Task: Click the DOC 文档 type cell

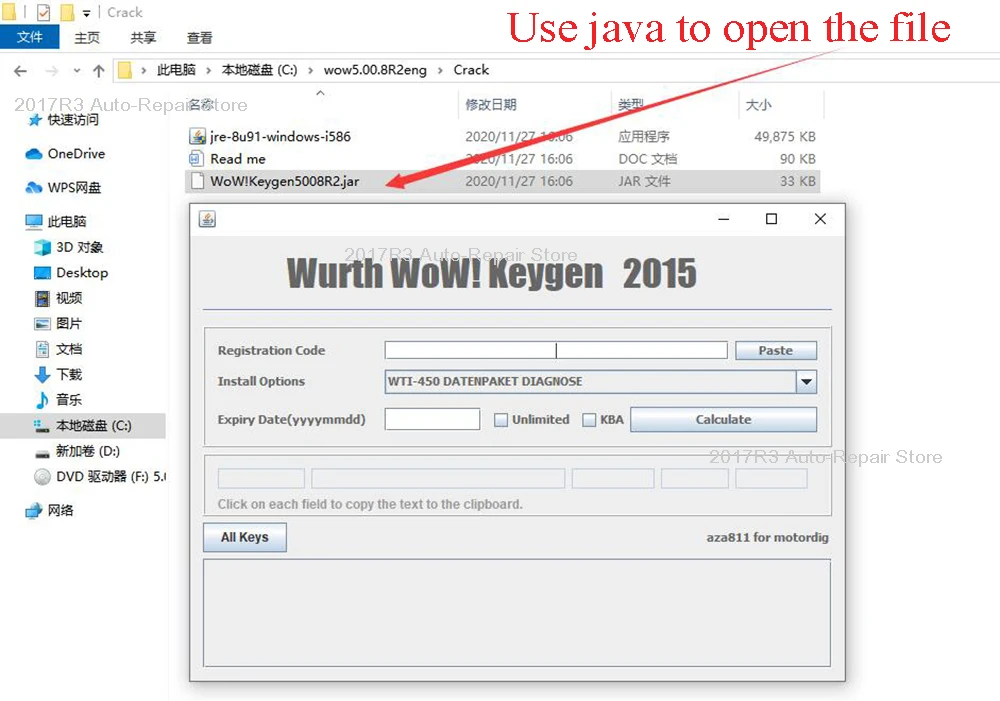Action: (648, 159)
